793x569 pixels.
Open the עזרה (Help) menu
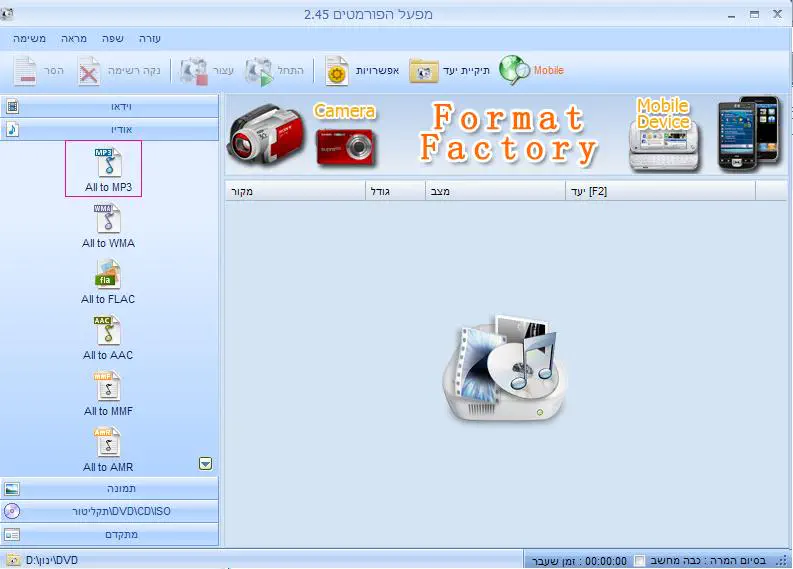point(149,38)
